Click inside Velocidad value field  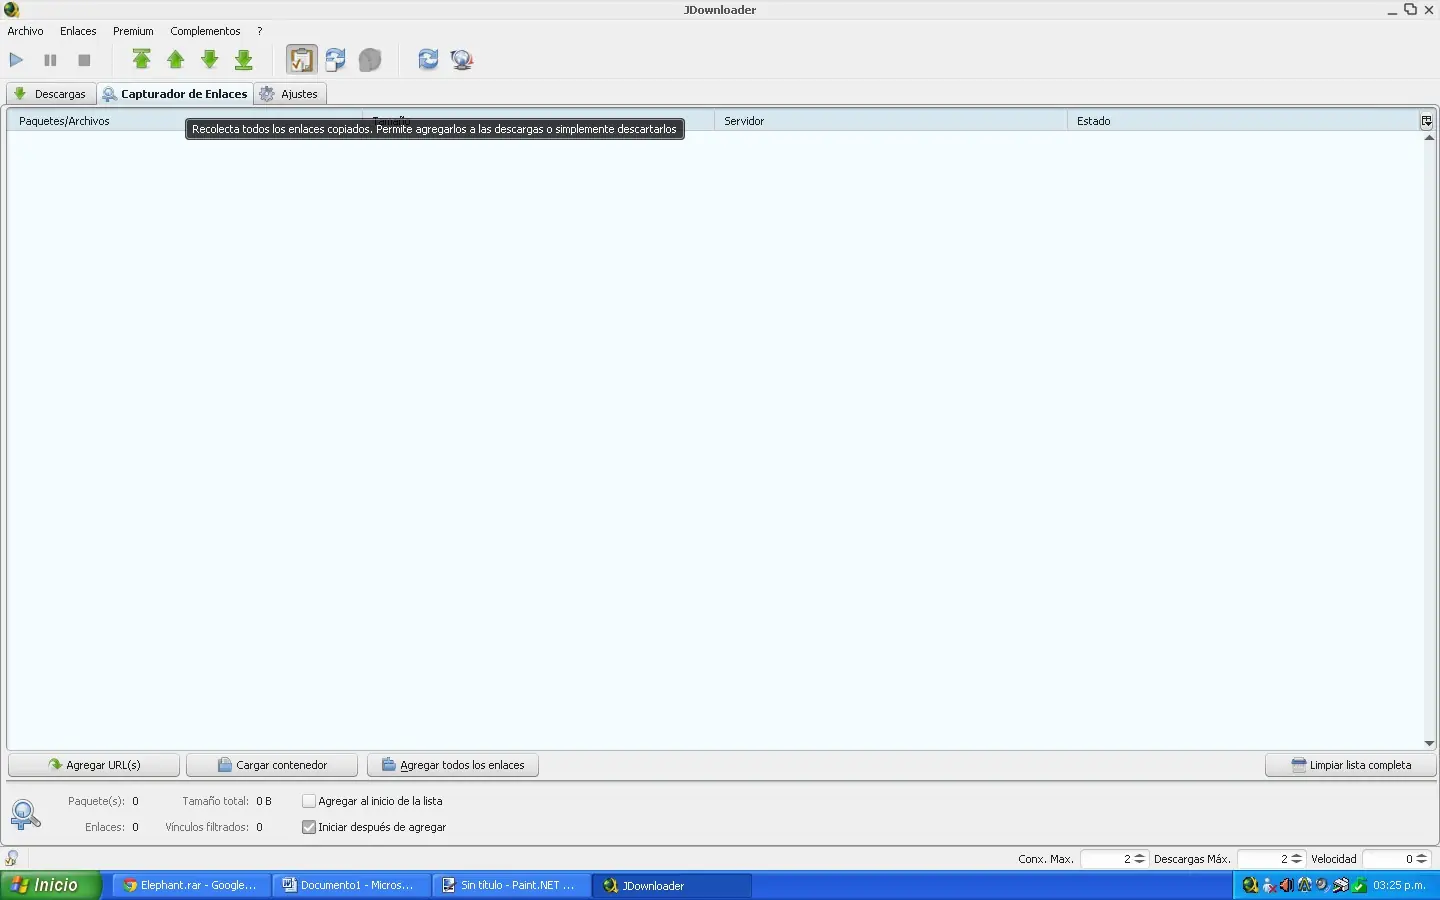coord(1389,859)
